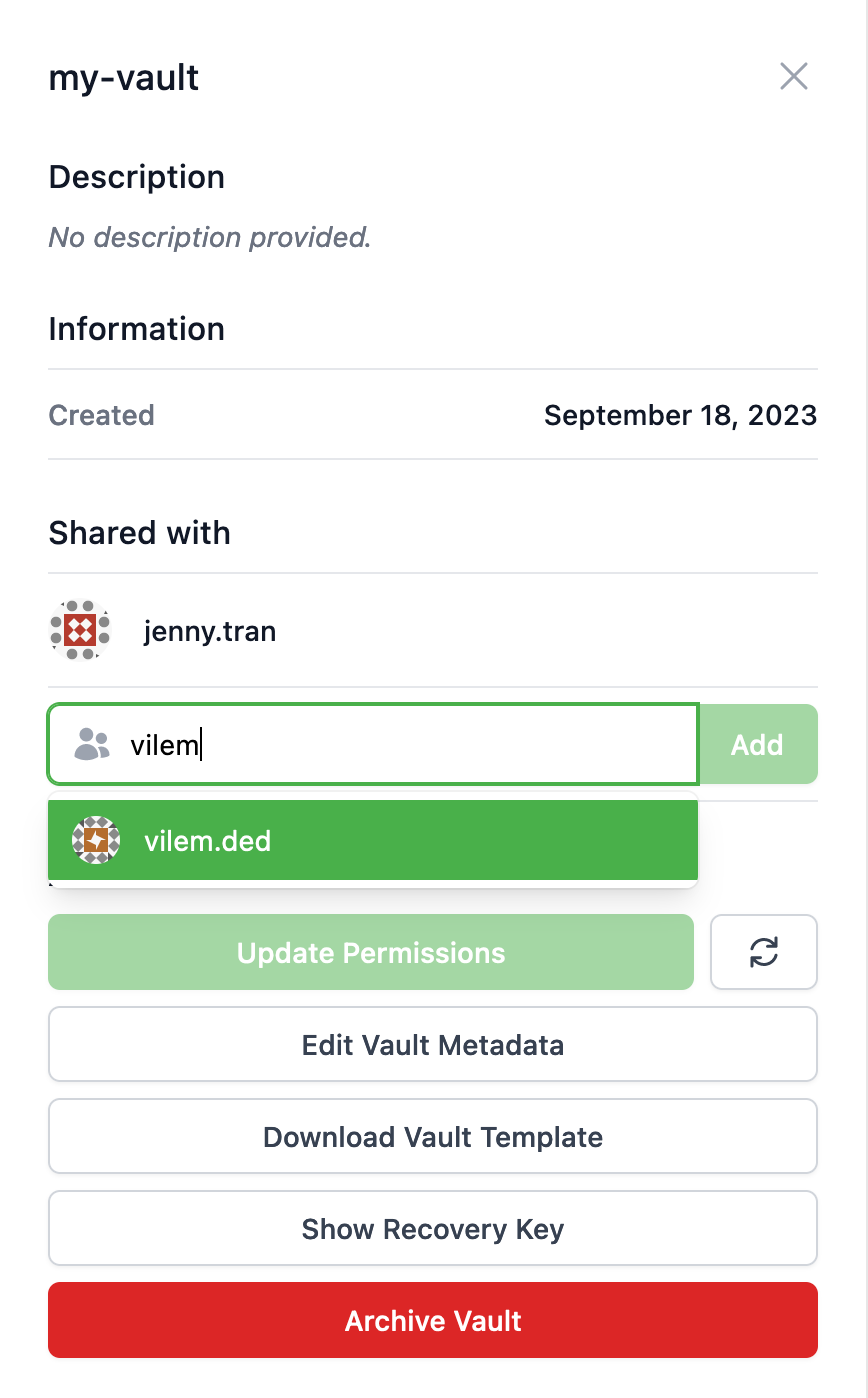Click Update Permissions

371,952
